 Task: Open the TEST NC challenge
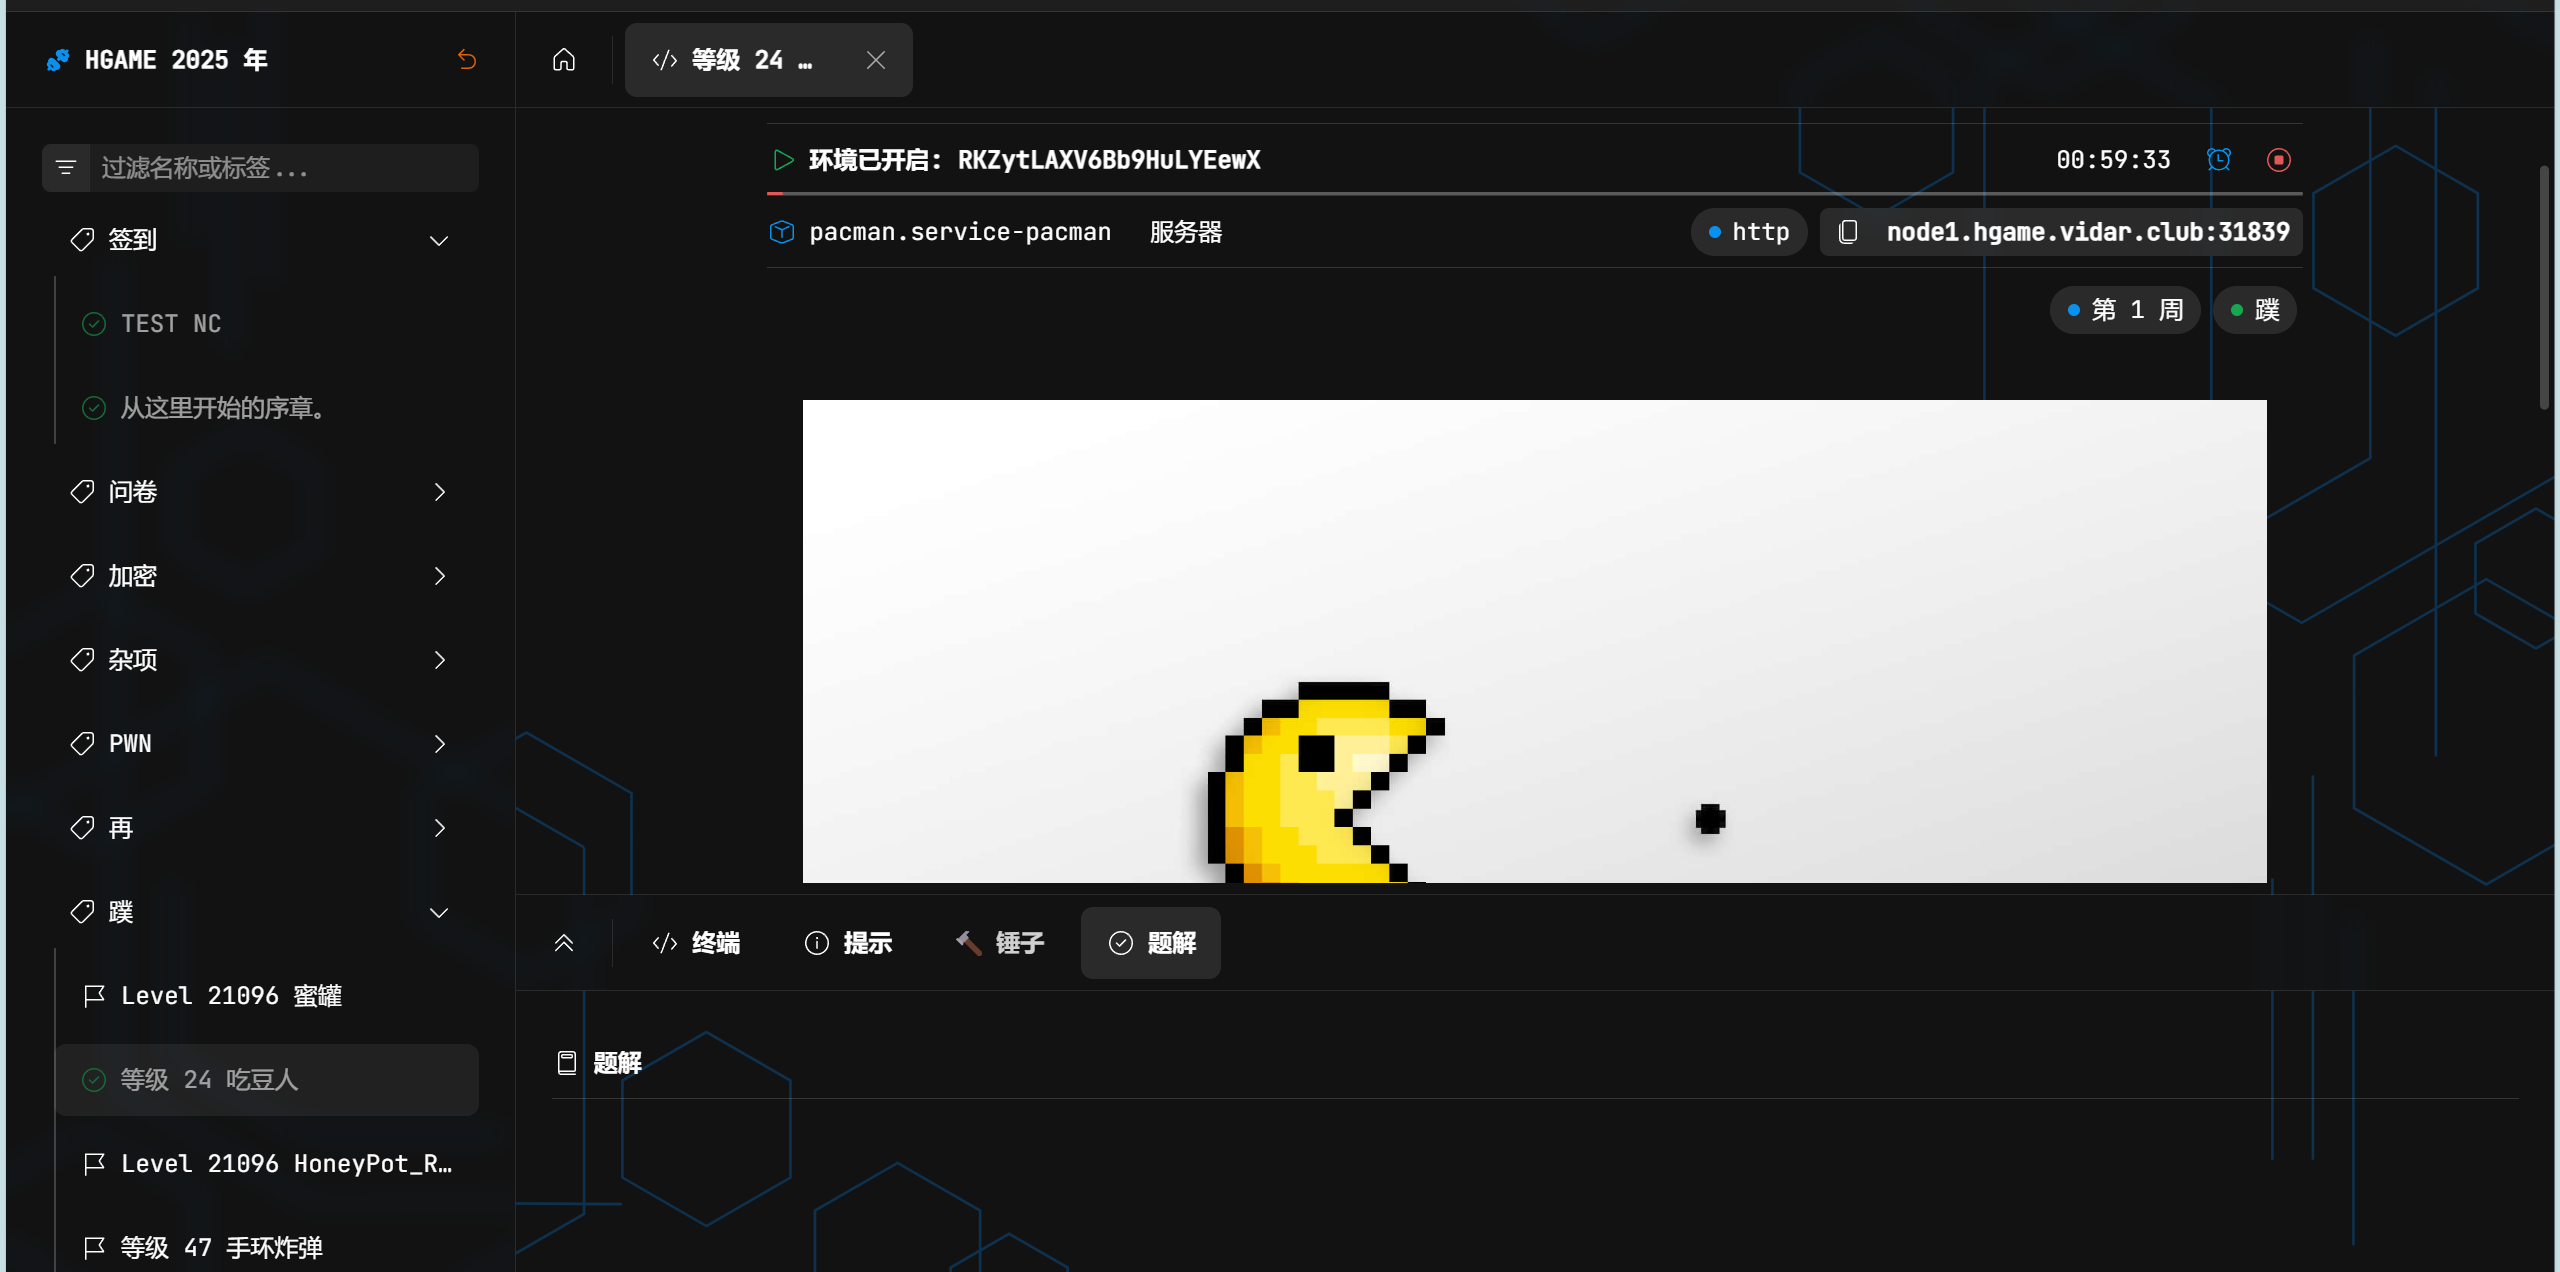tap(171, 324)
